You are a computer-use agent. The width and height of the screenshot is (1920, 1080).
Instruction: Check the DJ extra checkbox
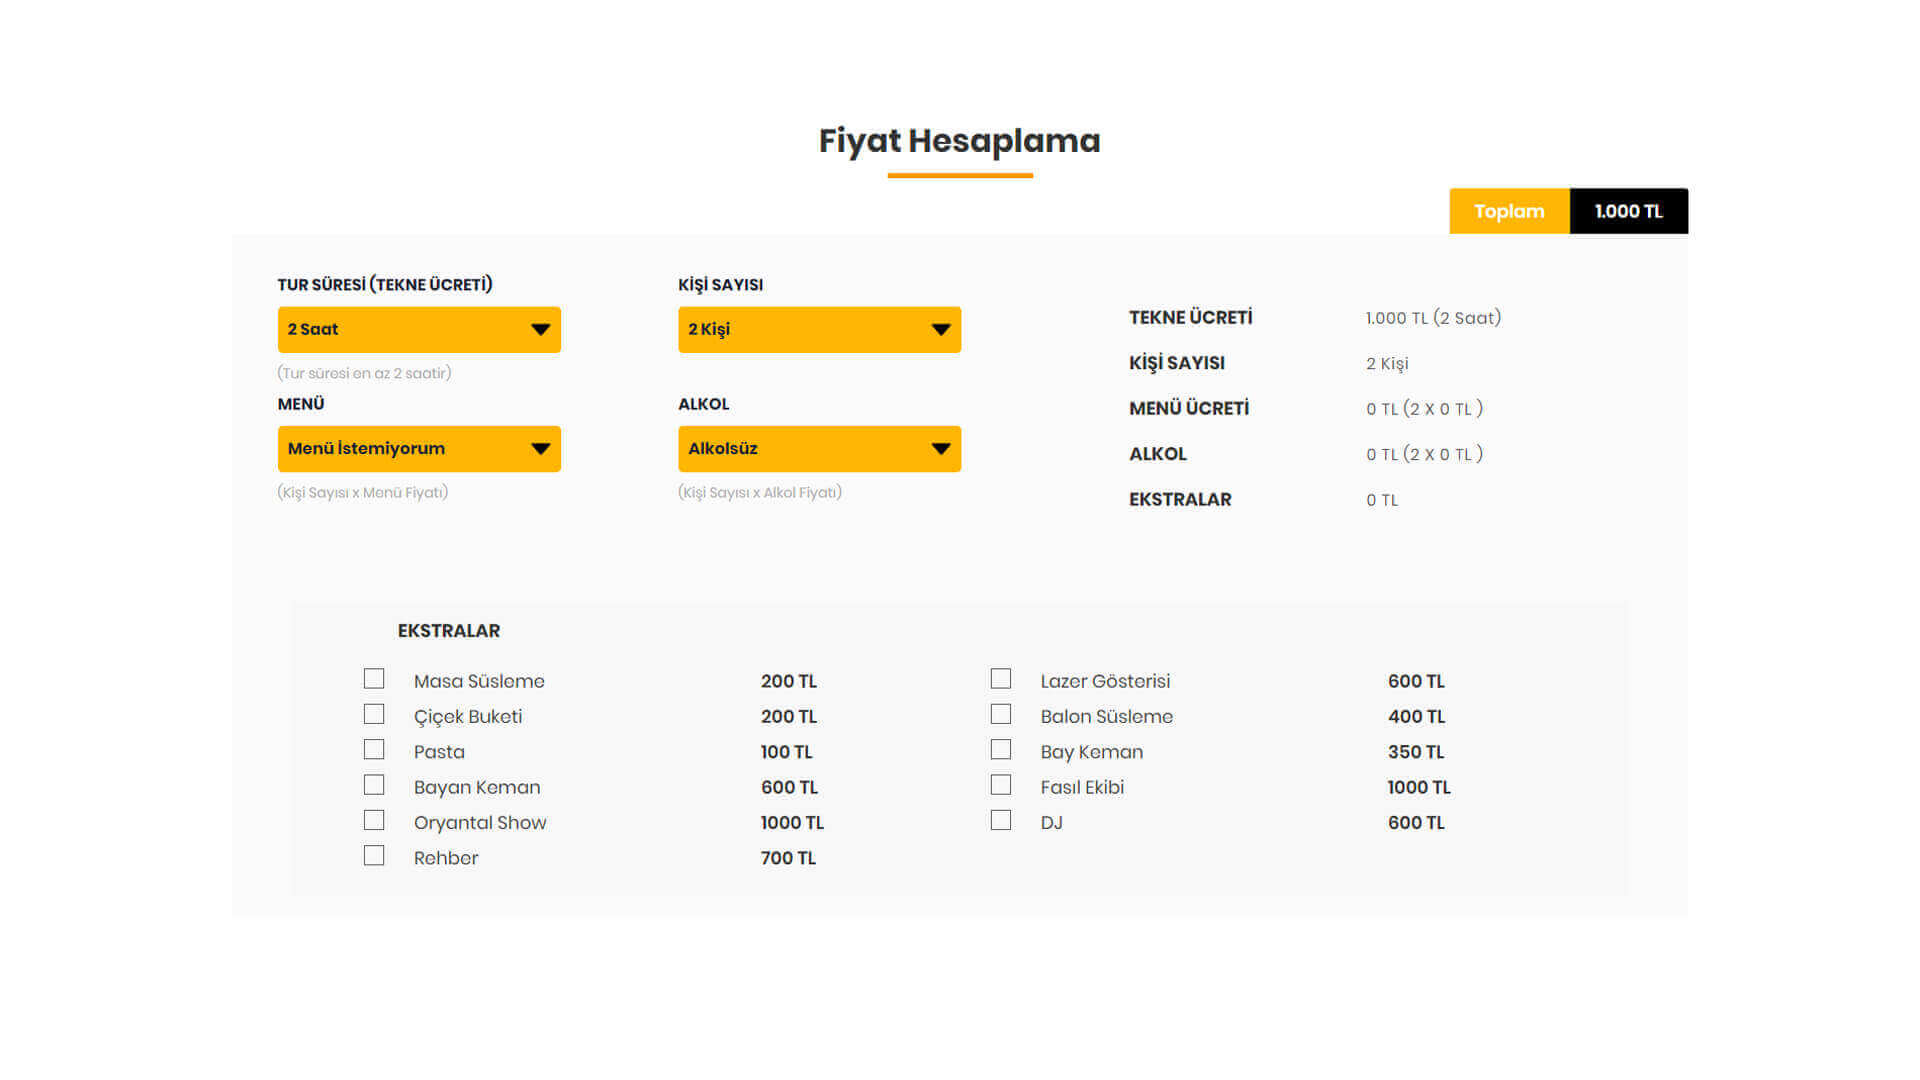(x=1001, y=820)
